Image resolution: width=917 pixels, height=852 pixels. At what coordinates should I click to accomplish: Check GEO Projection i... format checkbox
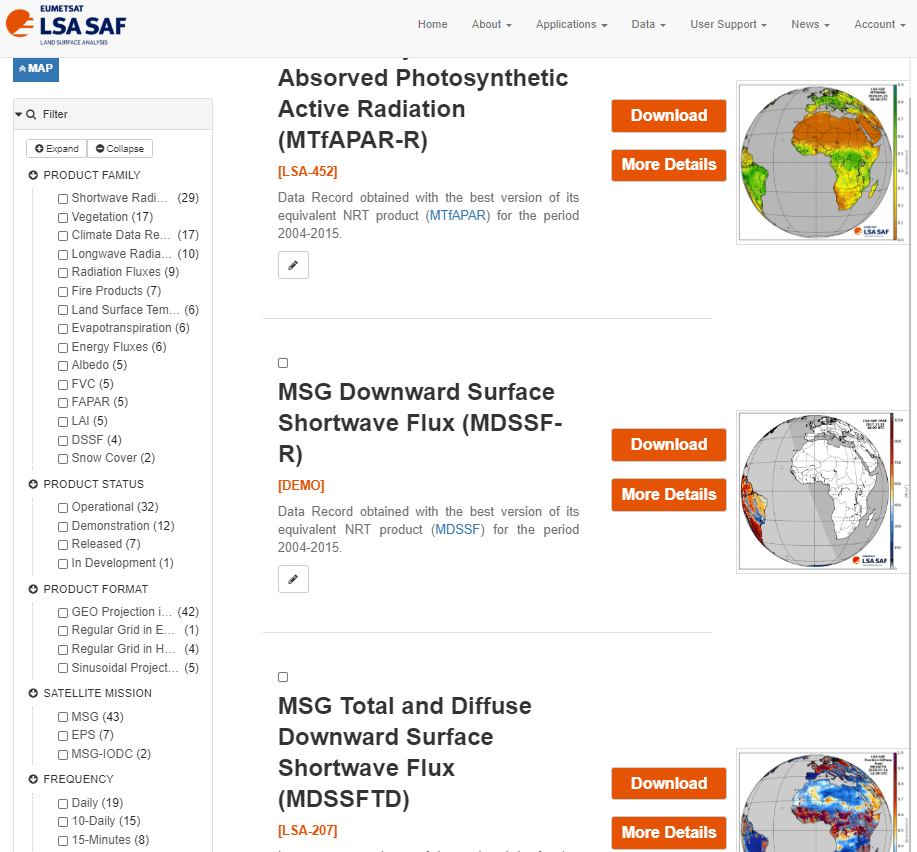pyautogui.click(x=63, y=613)
